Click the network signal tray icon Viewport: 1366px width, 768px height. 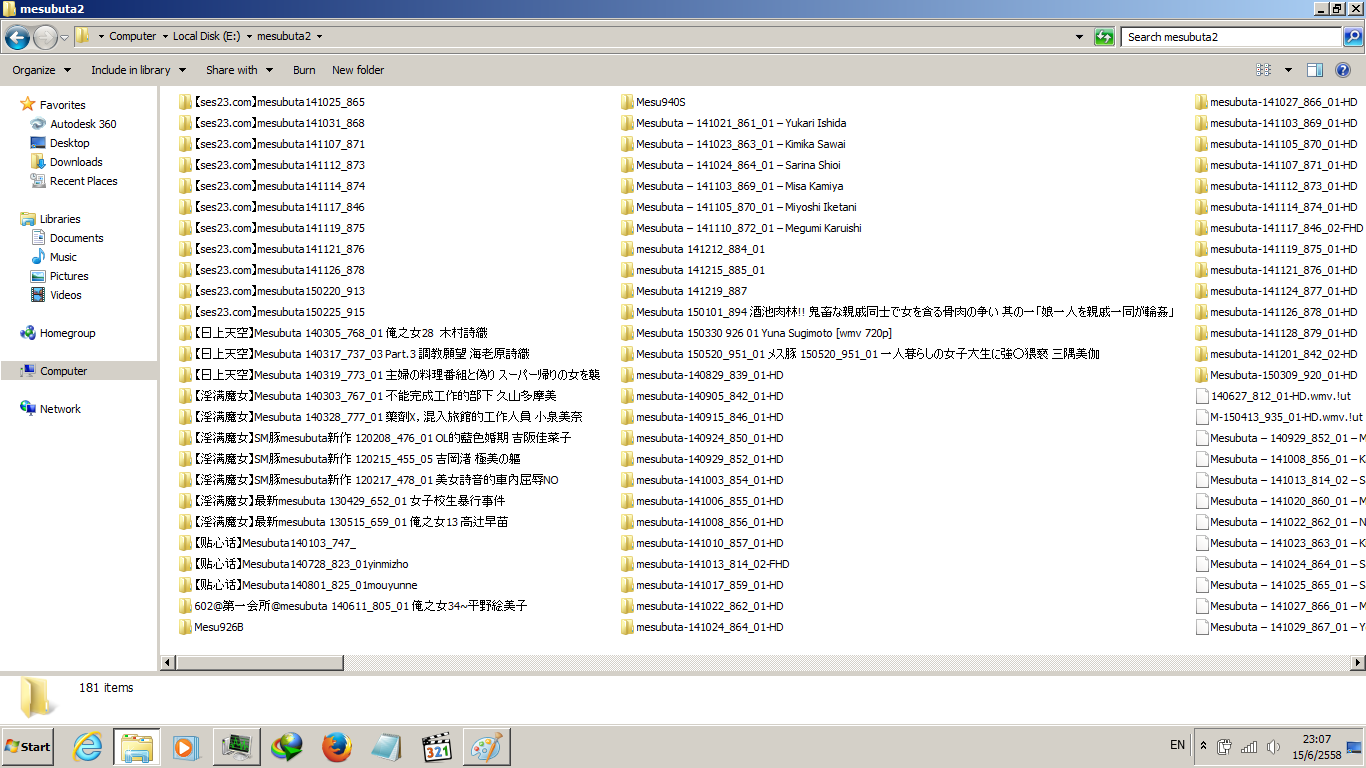tap(1249, 746)
